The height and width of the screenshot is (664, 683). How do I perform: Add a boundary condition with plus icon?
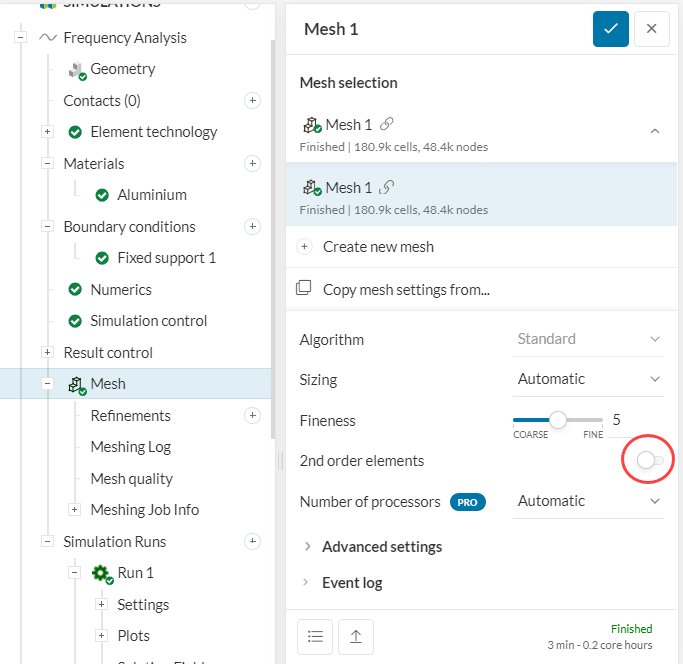(x=252, y=227)
